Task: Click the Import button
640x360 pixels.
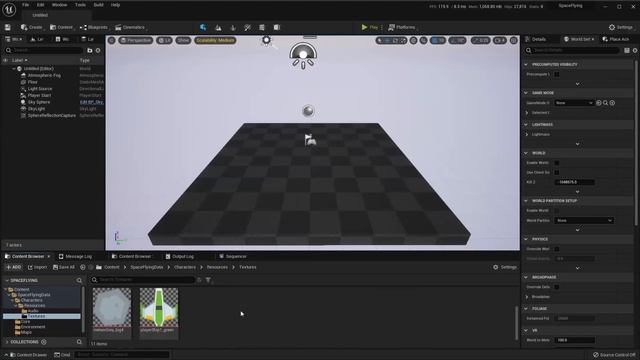Action: point(37,267)
